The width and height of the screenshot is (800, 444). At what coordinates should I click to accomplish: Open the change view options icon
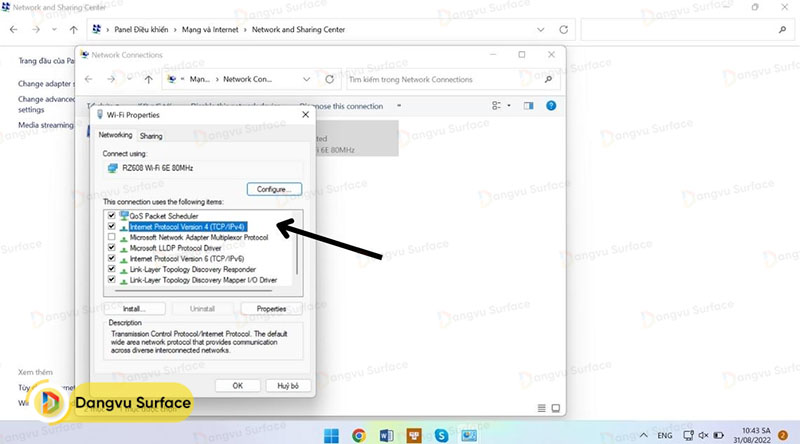tap(496, 106)
